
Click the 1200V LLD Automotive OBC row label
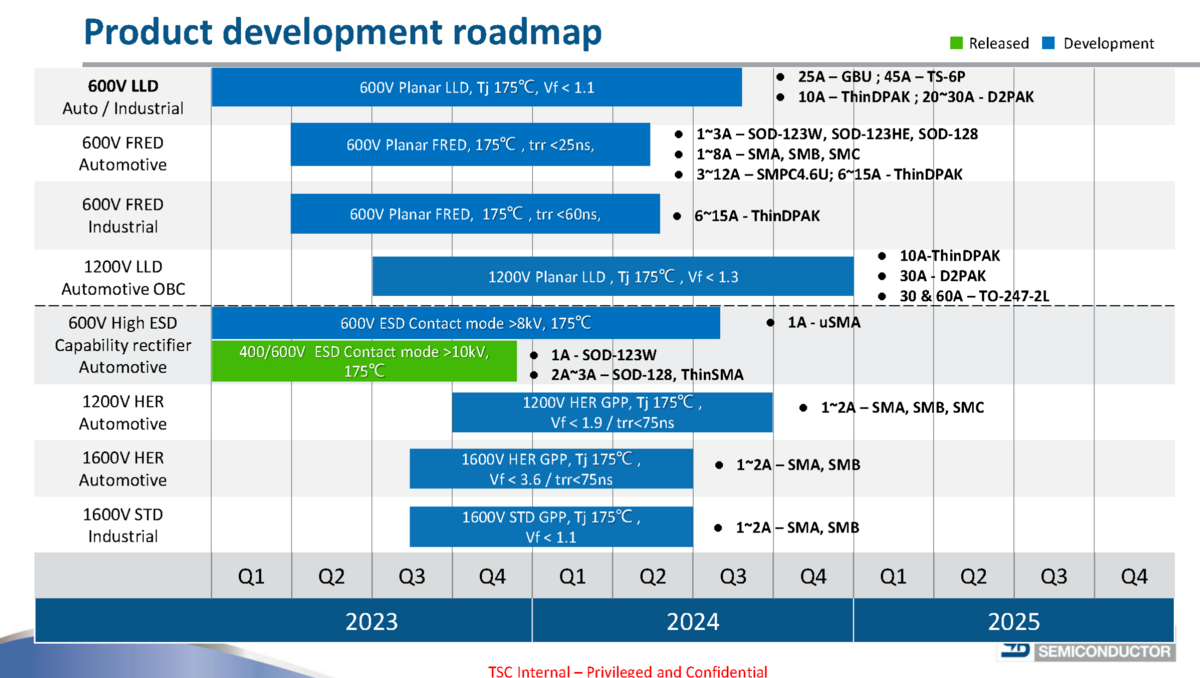[x=123, y=278]
